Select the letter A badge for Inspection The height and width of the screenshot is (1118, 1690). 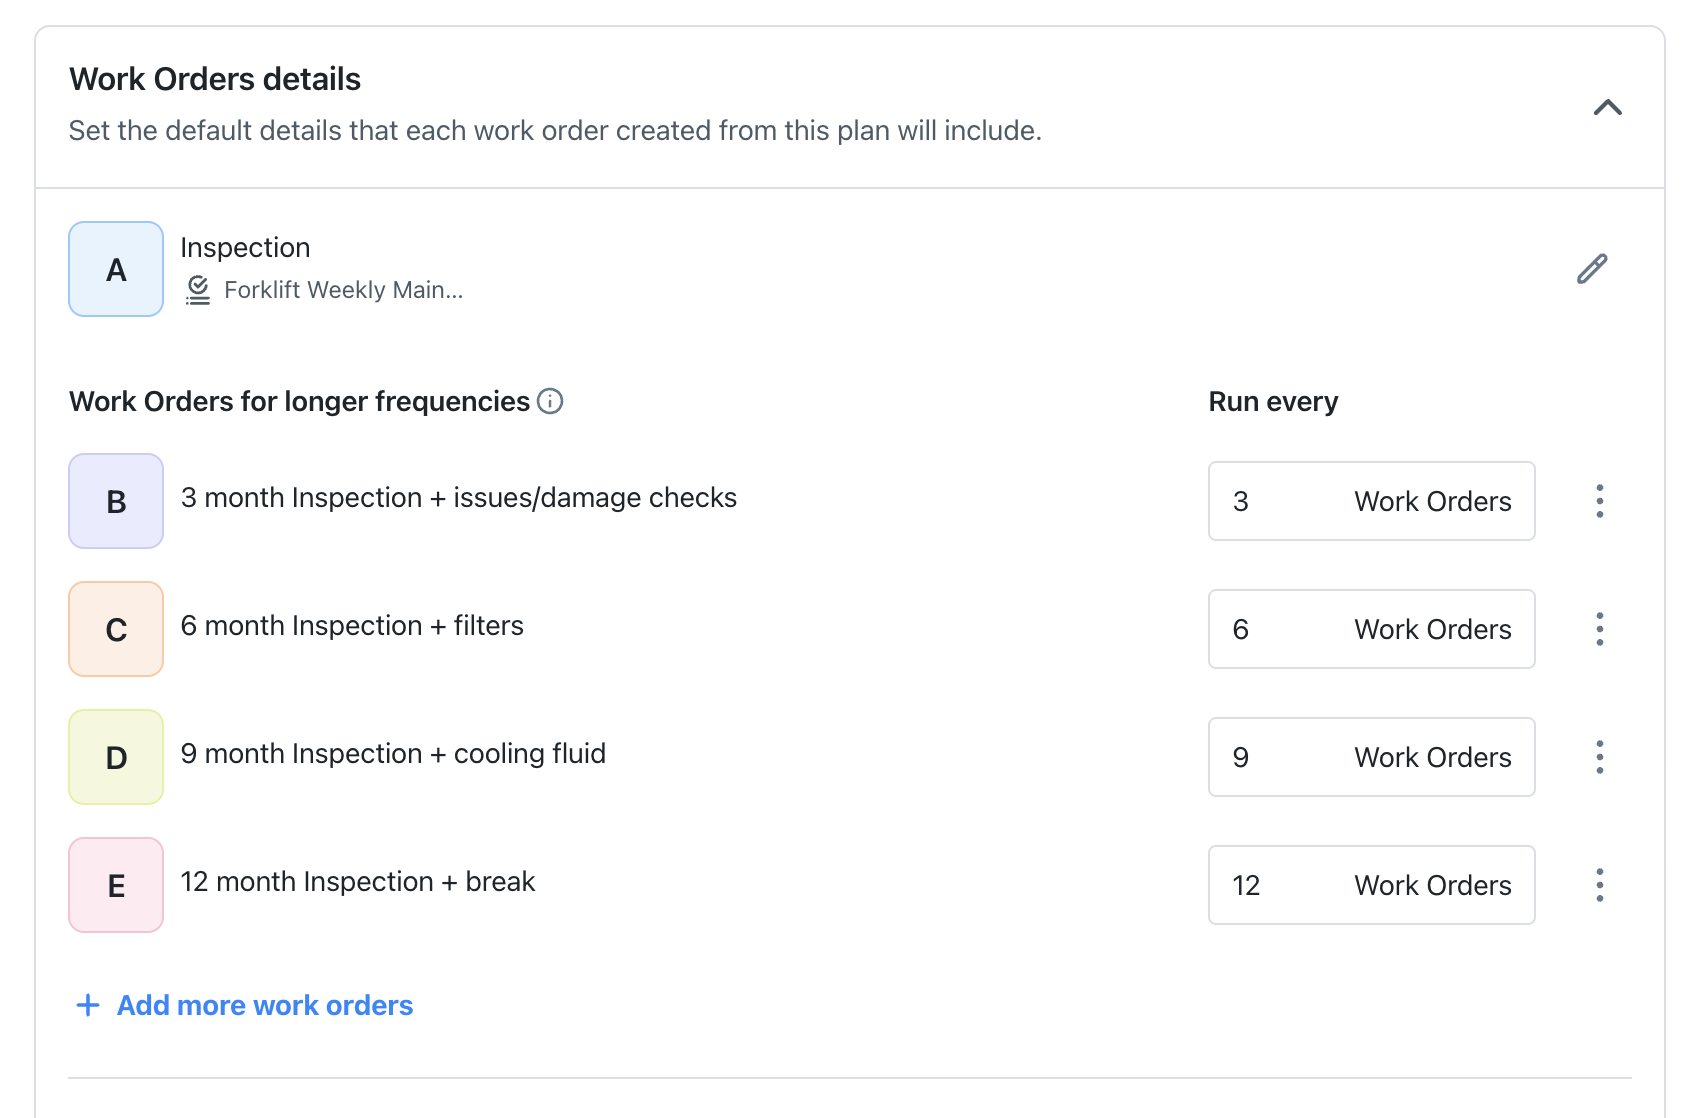[115, 269]
